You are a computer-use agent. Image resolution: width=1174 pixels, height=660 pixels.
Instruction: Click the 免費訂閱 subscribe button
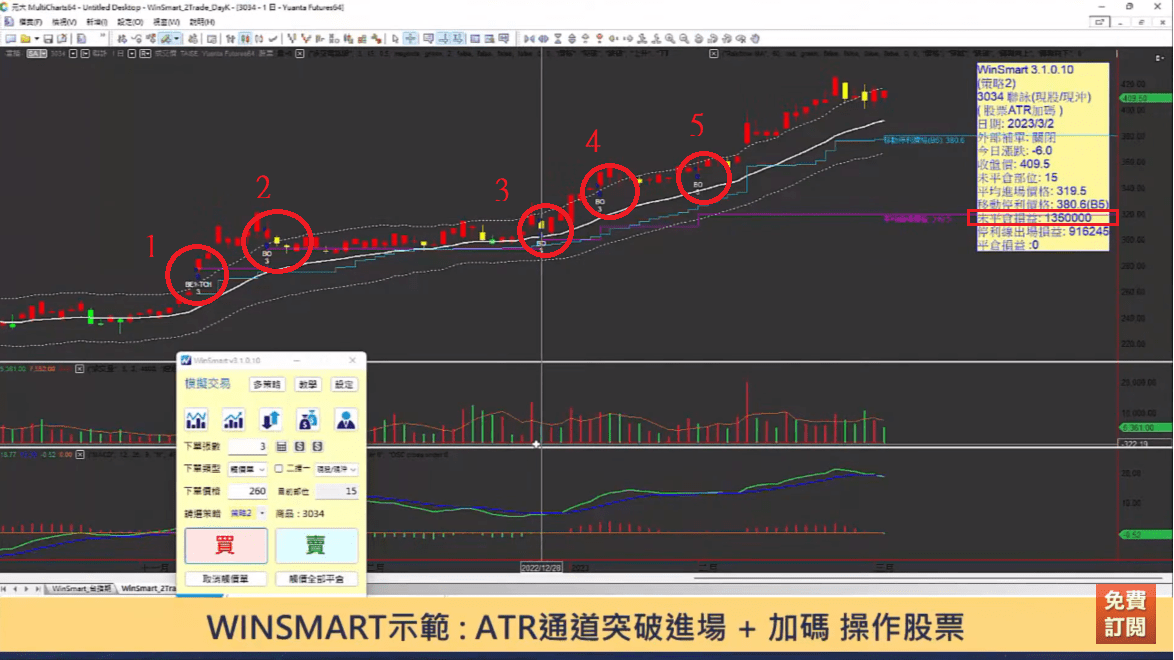point(1125,614)
